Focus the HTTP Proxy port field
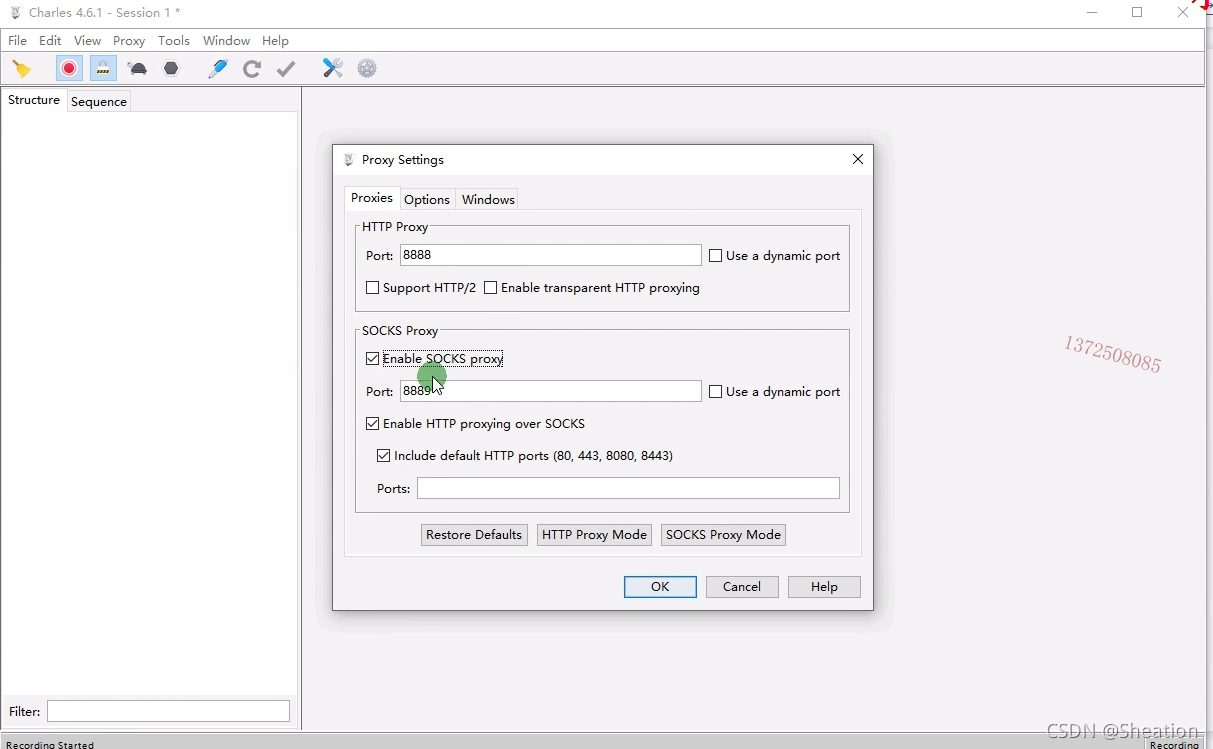Image resolution: width=1213 pixels, height=749 pixels. pos(550,255)
